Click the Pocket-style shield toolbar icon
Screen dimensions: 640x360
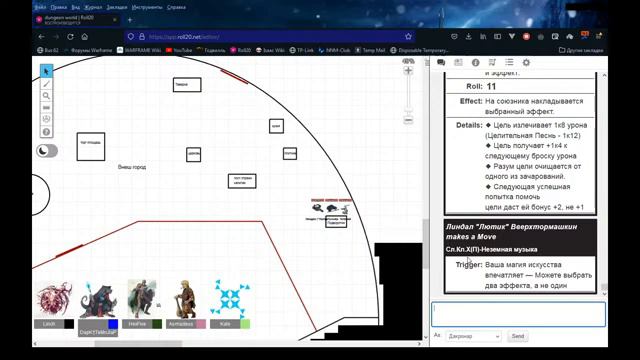pyautogui.click(x=454, y=37)
